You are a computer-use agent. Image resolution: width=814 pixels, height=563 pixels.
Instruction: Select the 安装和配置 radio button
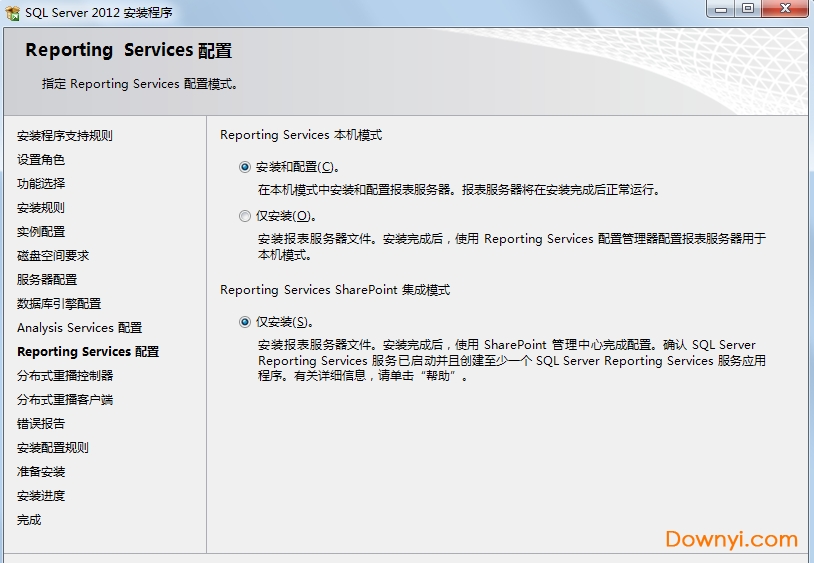(x=245, y=167)
